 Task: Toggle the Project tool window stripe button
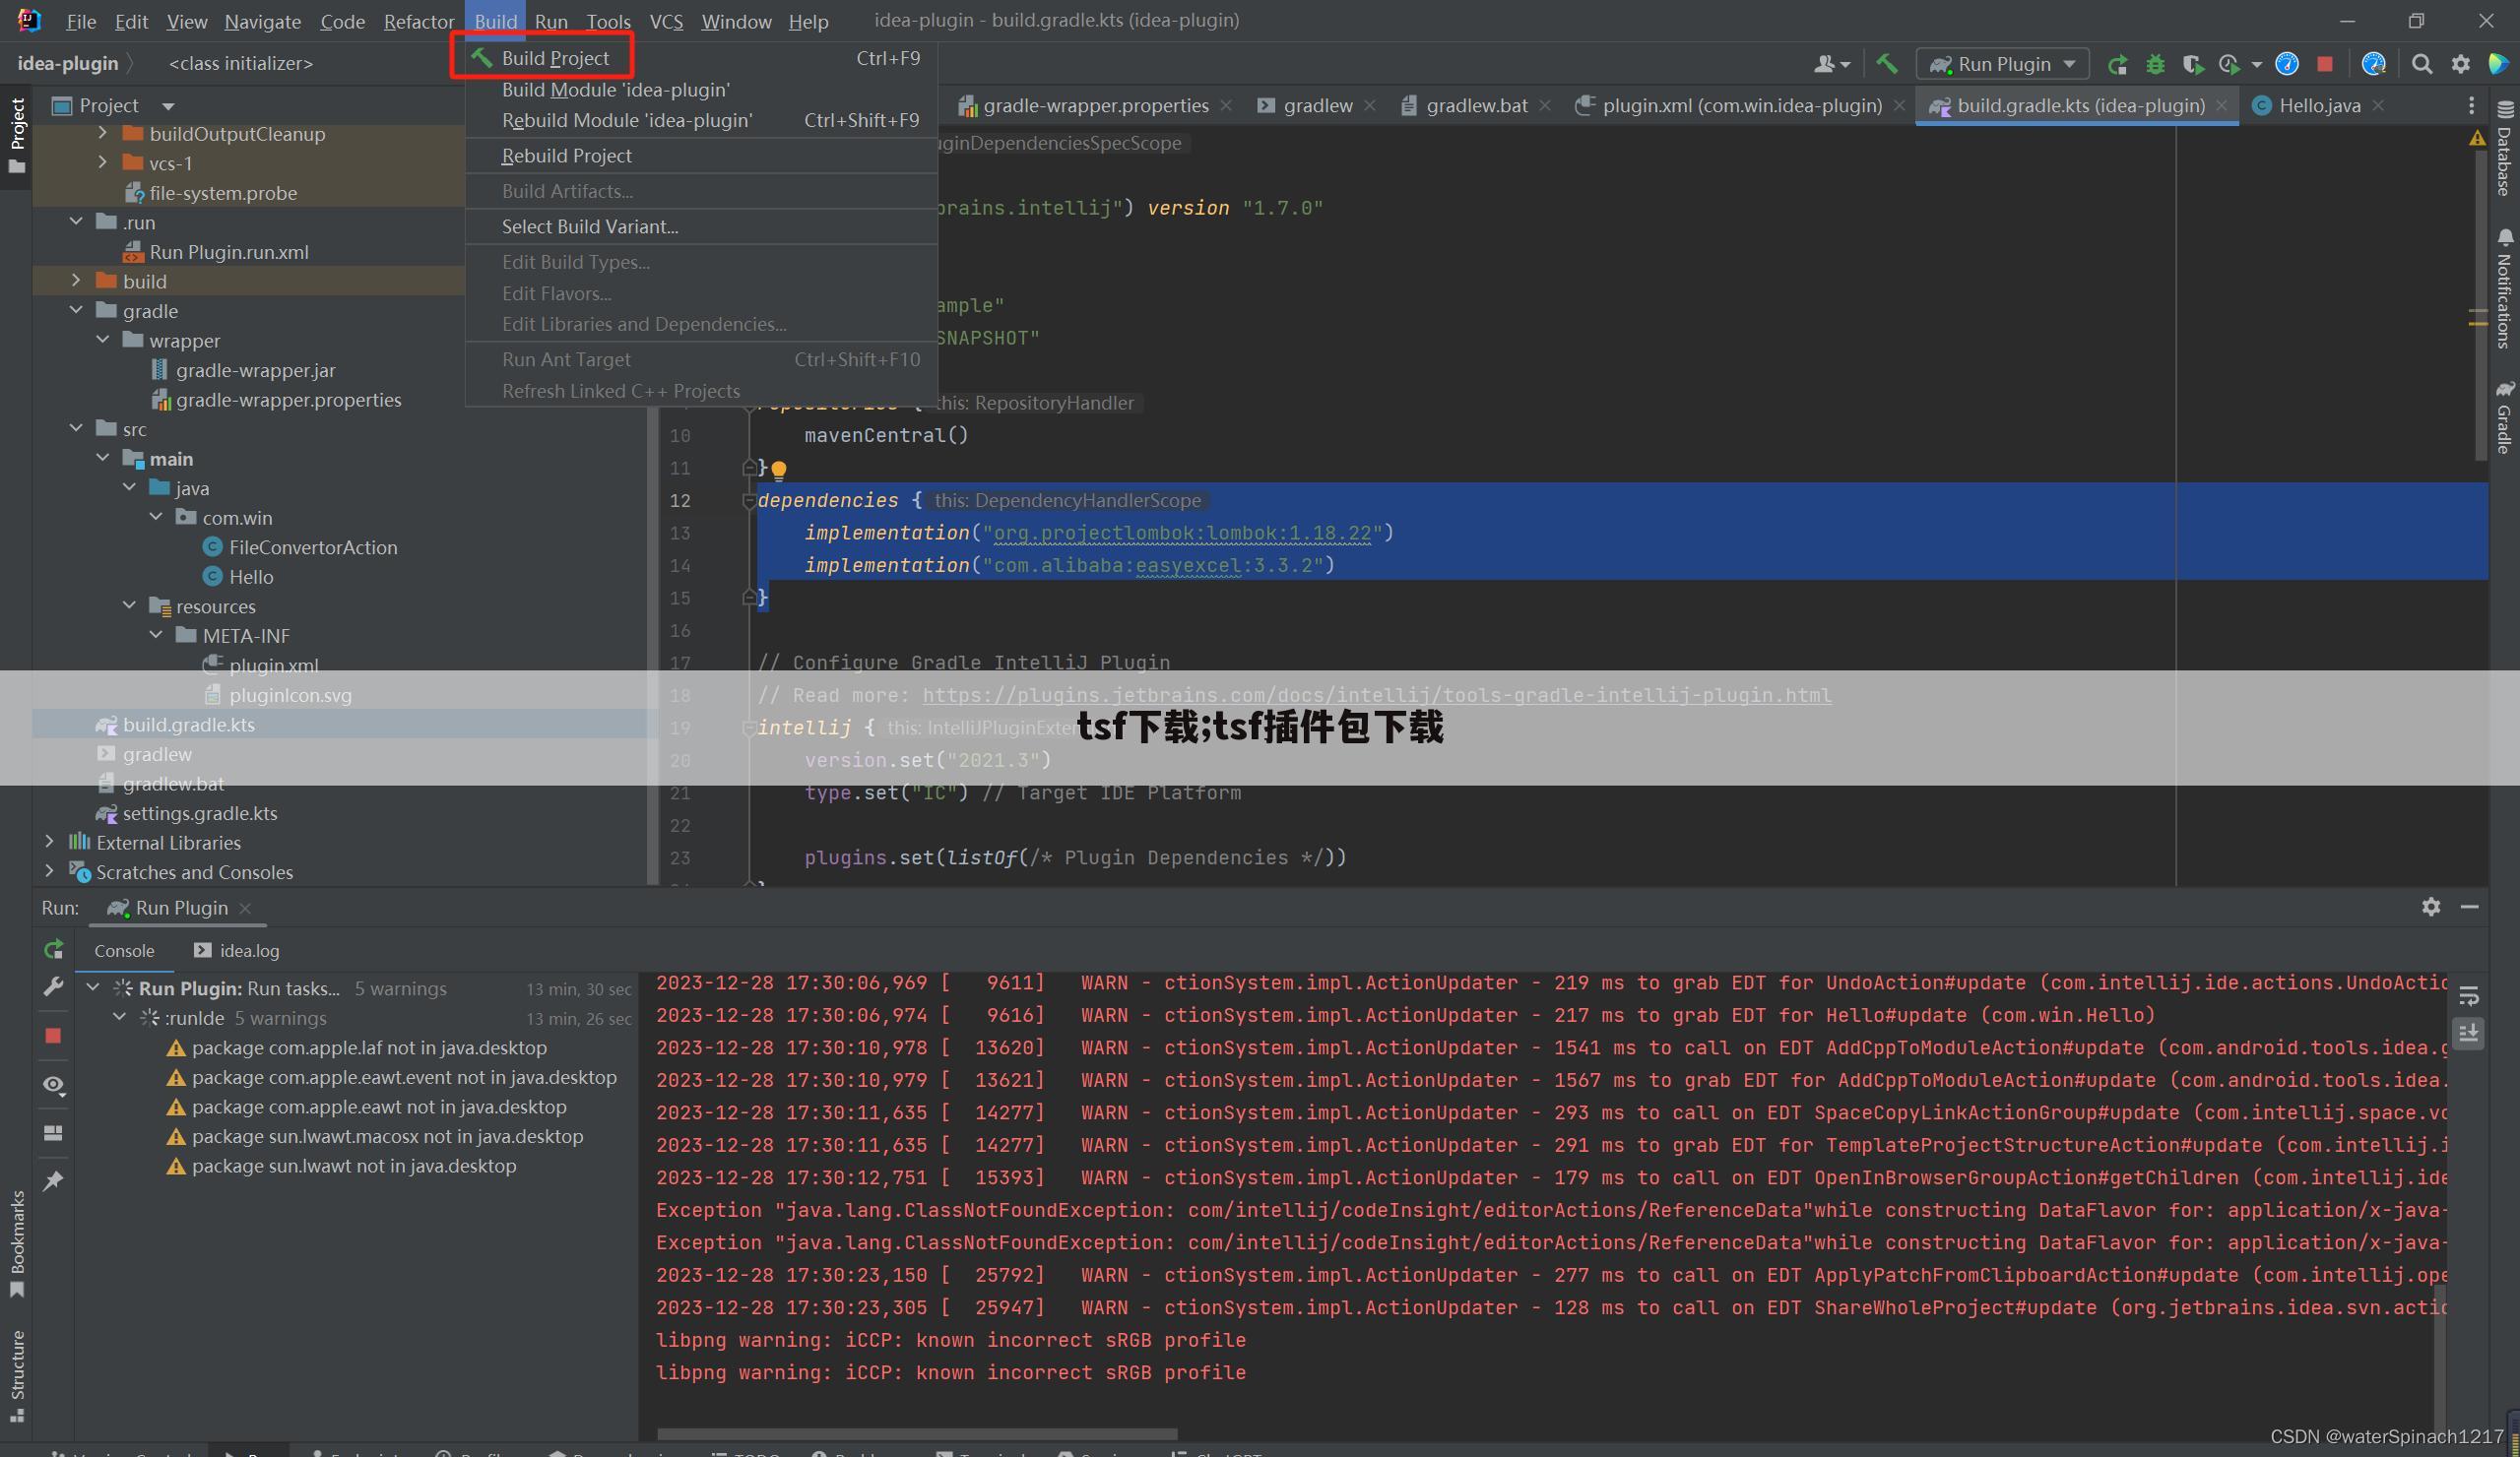pos(17,135)
